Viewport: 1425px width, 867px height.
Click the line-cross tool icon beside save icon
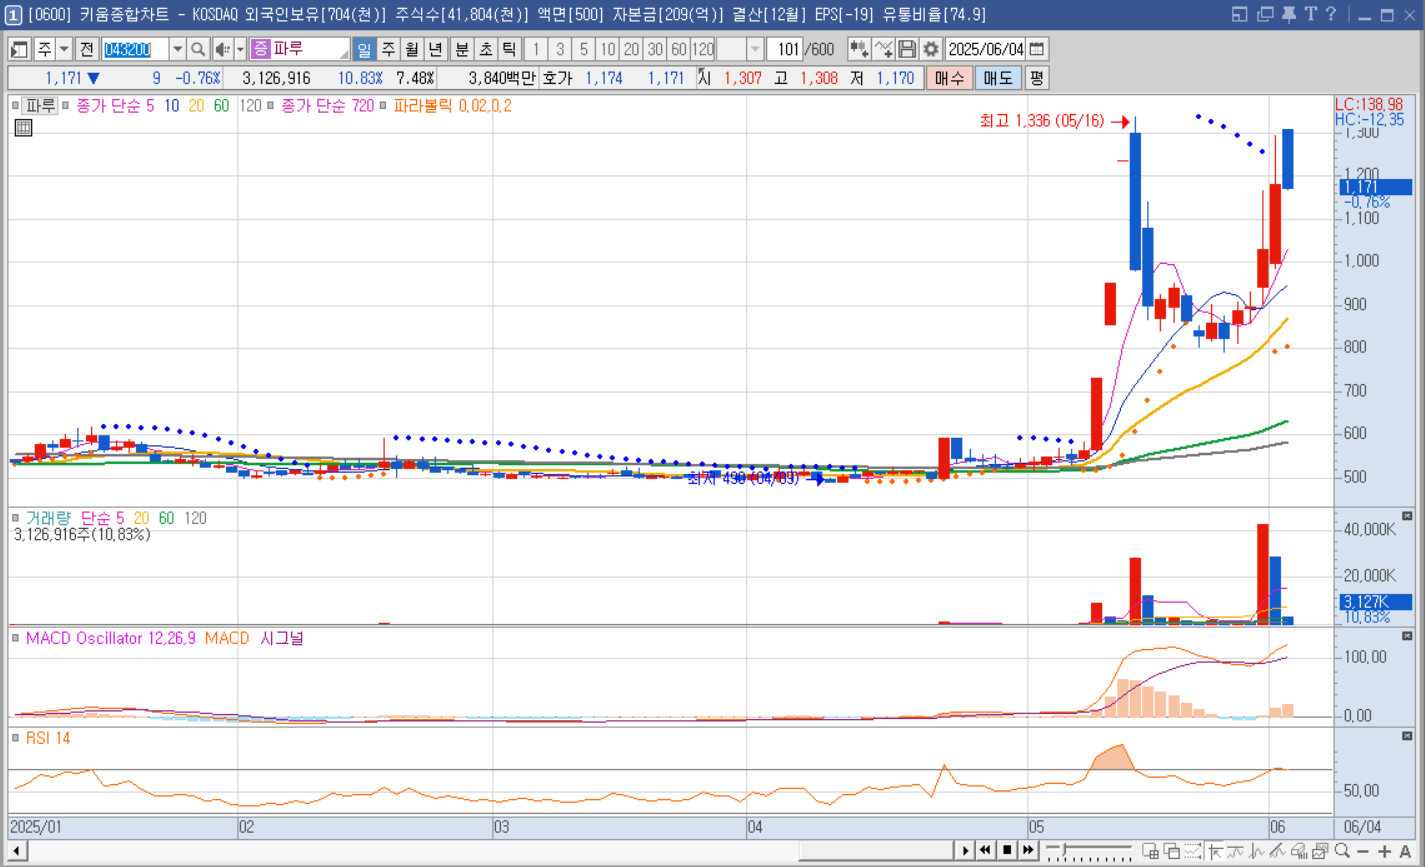(x=883, y=49)
